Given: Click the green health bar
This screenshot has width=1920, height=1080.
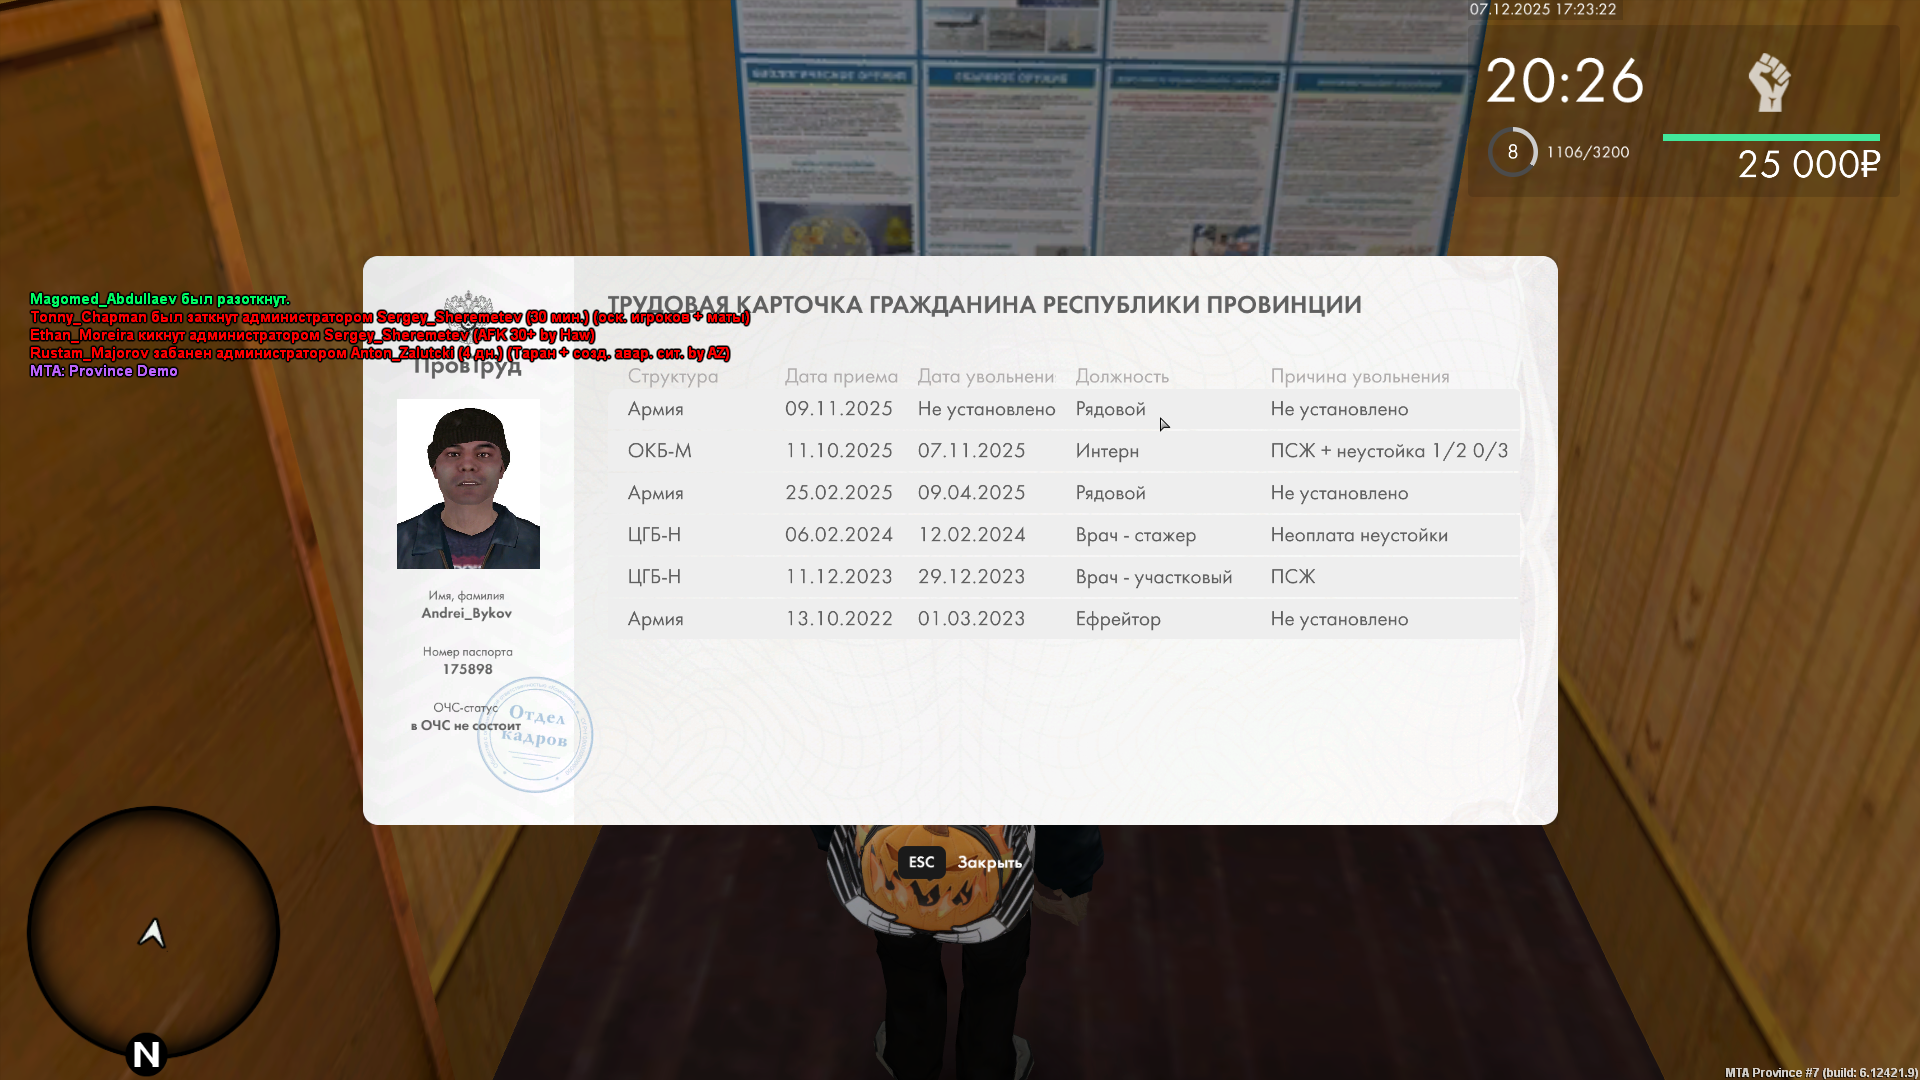Looking at the screenshot, I should pyautogui.click(x=1770, y=138).
